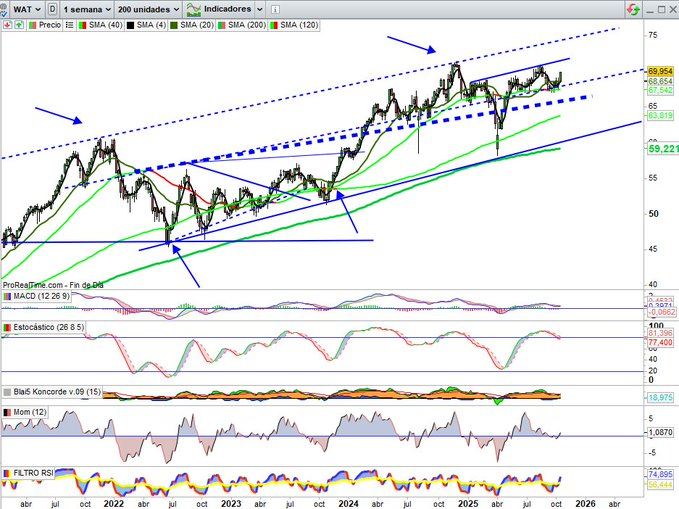This screenshot has width=679, height=509.
Task: Click the 77,400 stochastic value
Action: point(660,343)
